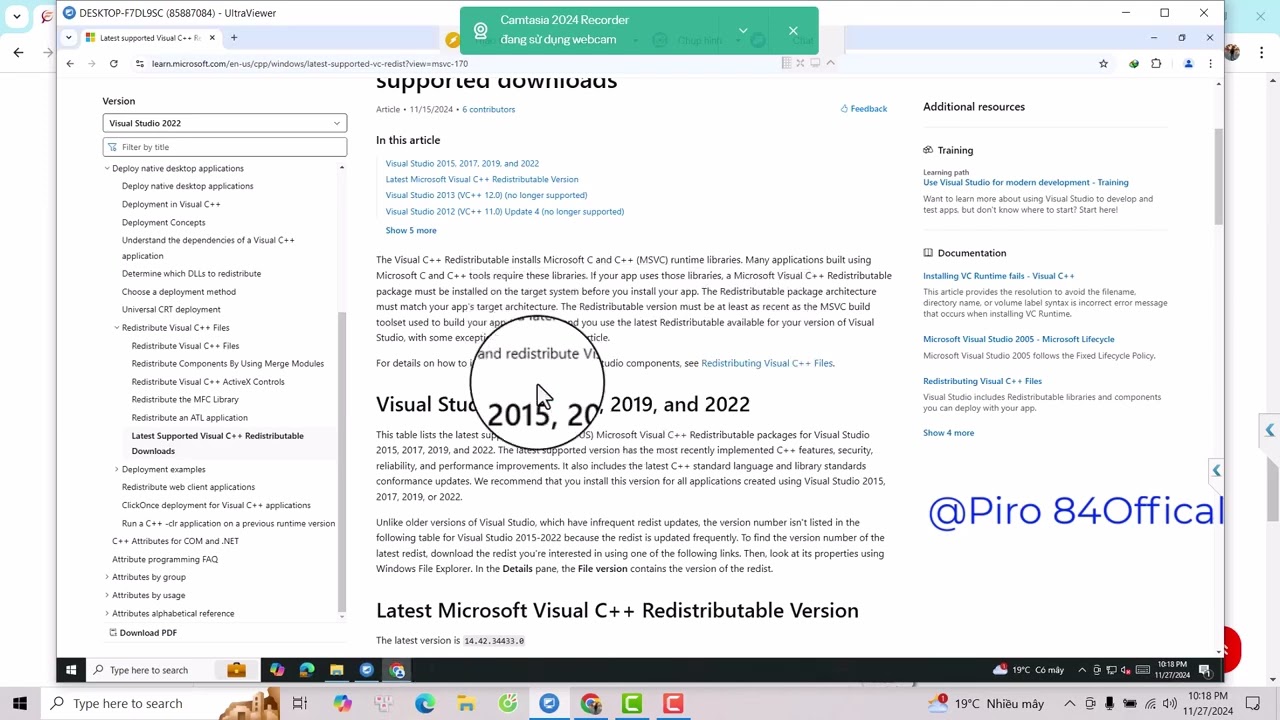Viewport: 1280px width, 720px height.
Task: Expand Attributes by usage node
Action: click(x=107, y=595)
